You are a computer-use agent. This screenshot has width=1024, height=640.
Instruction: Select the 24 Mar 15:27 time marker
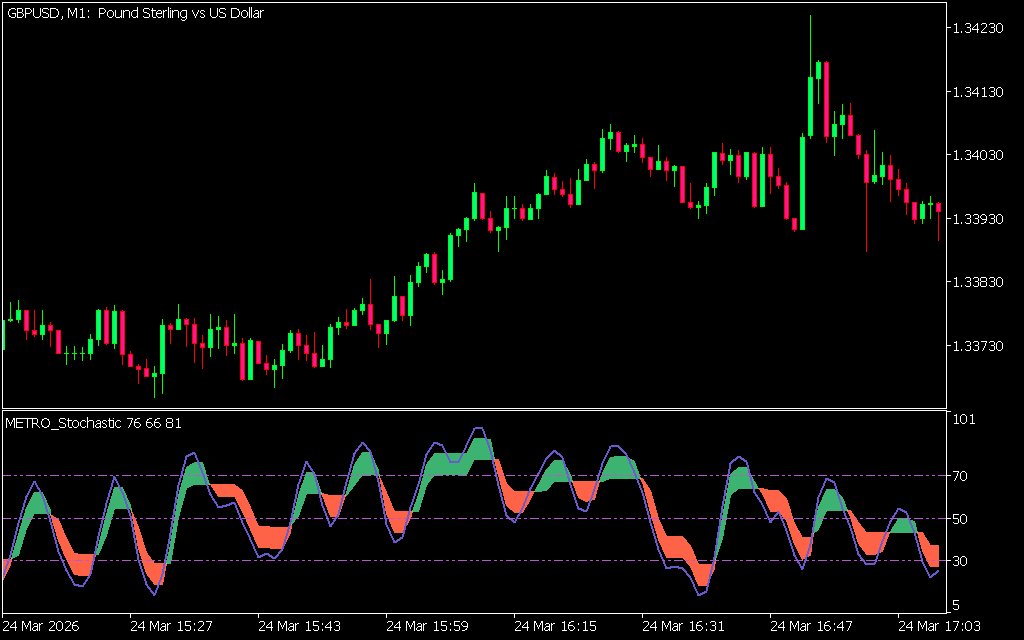[171, 626]
